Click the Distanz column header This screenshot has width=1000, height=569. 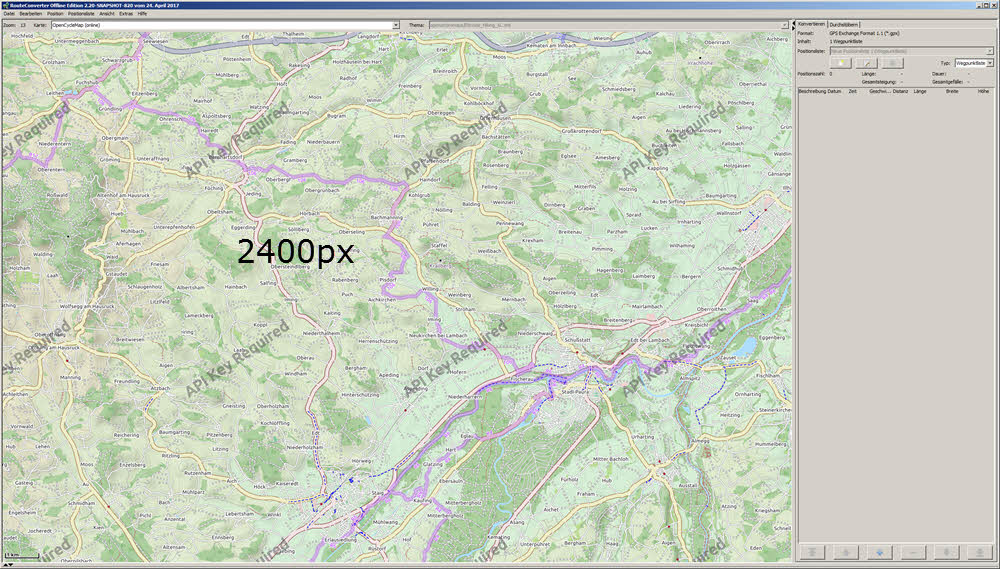tap(900, 91)
